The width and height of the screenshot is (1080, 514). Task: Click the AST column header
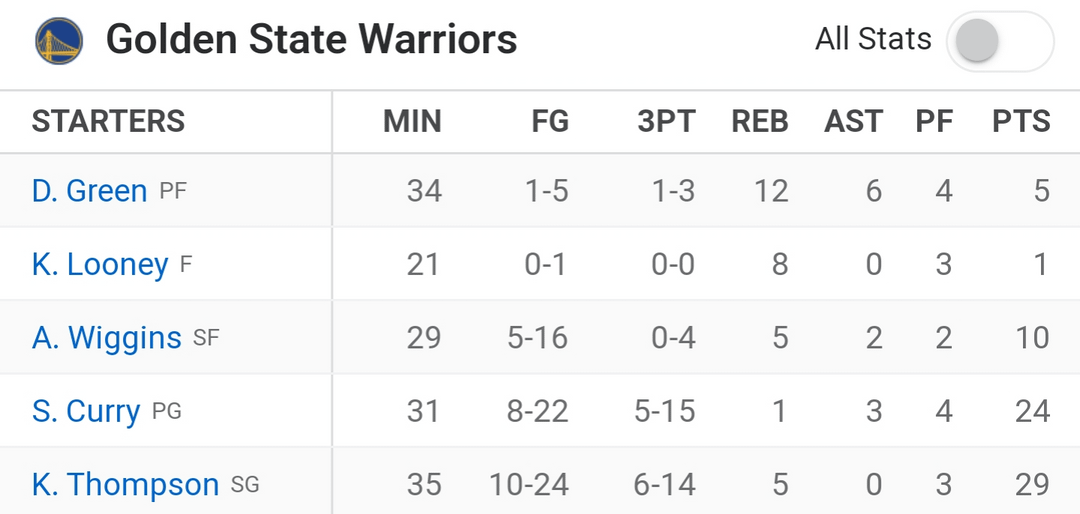[x=853, y=122]
